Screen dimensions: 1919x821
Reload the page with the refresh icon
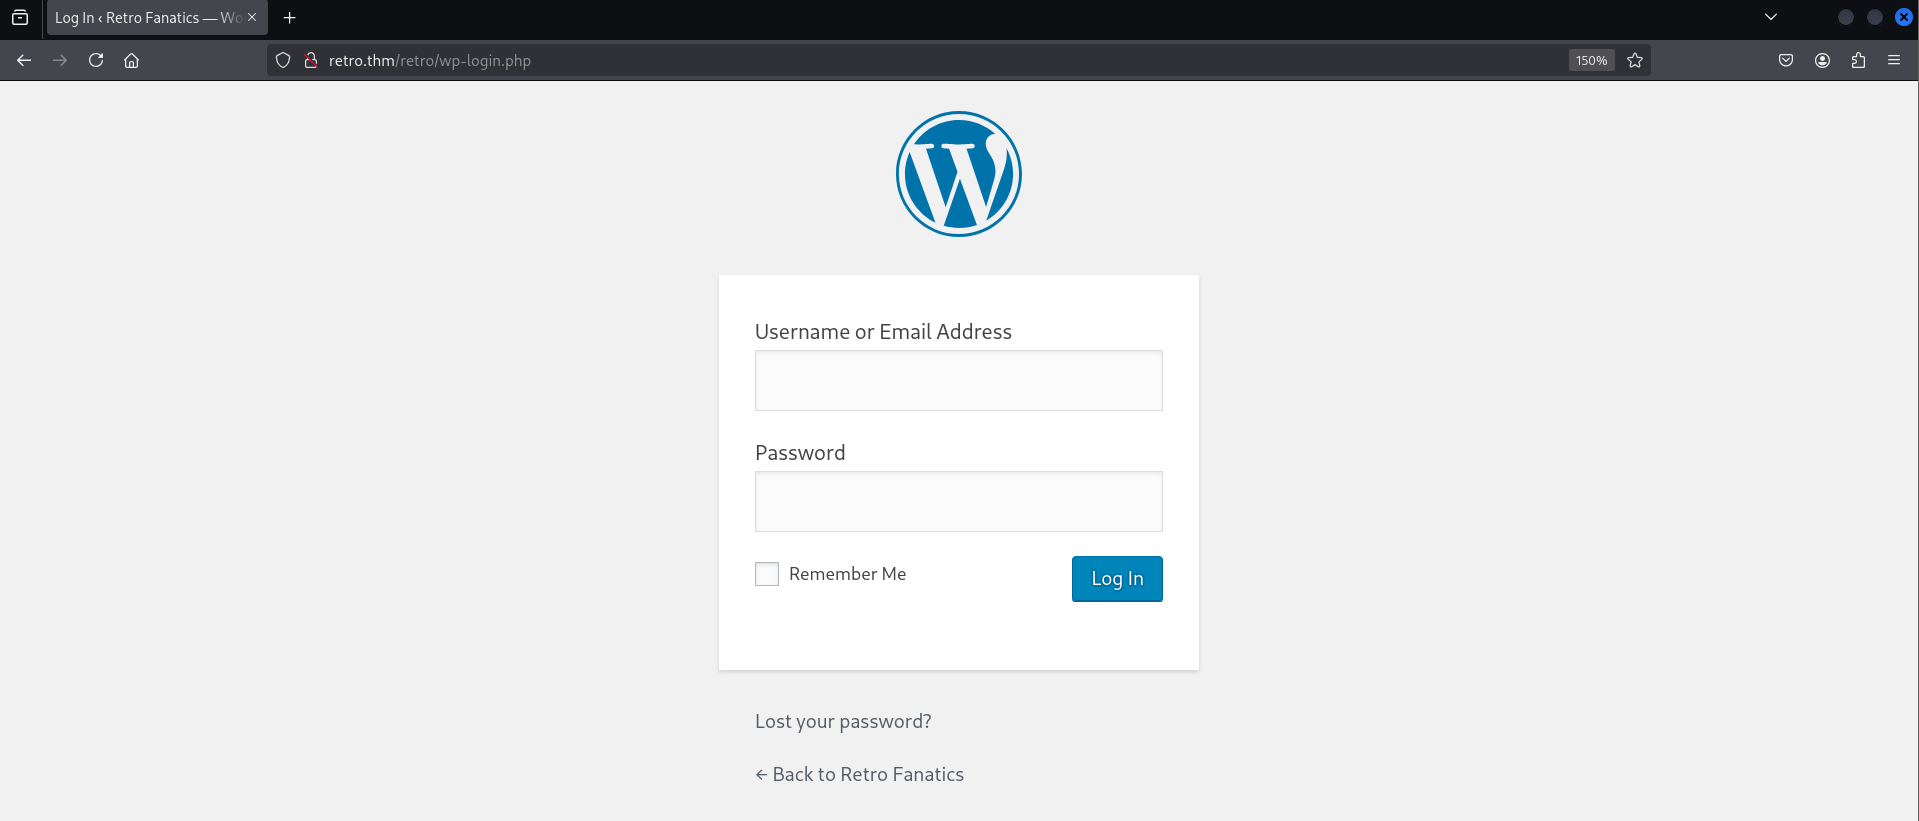(x=96, y=60)
